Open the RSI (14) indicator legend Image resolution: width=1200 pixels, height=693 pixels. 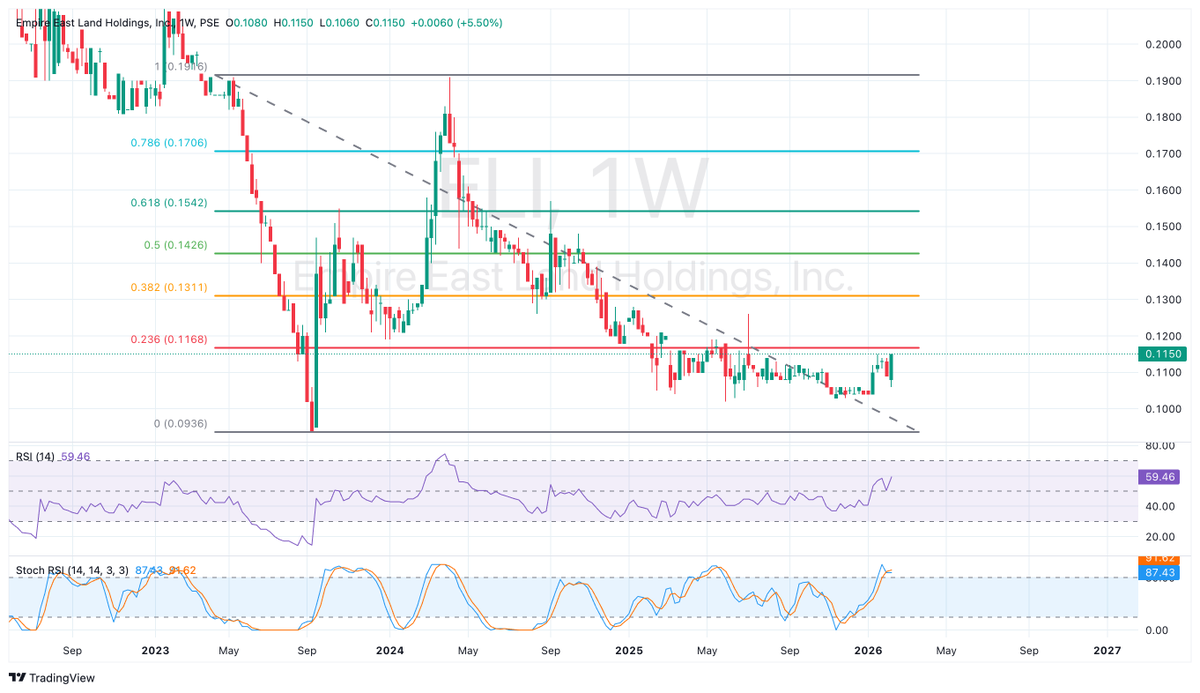(36, 457)
